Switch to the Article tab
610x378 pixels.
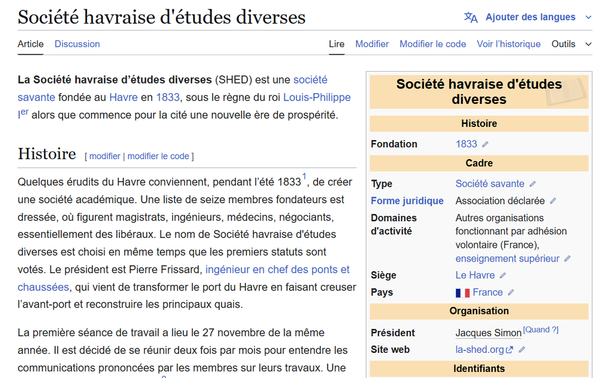(x=30, y=44)
